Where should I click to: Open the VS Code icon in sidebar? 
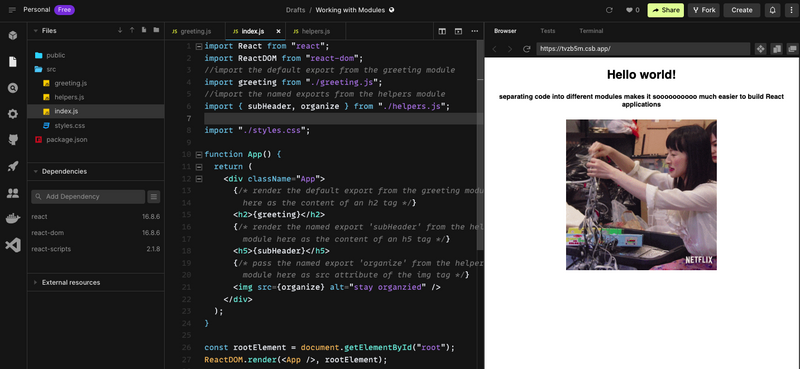pyautogui.click(x=13, y=245)
